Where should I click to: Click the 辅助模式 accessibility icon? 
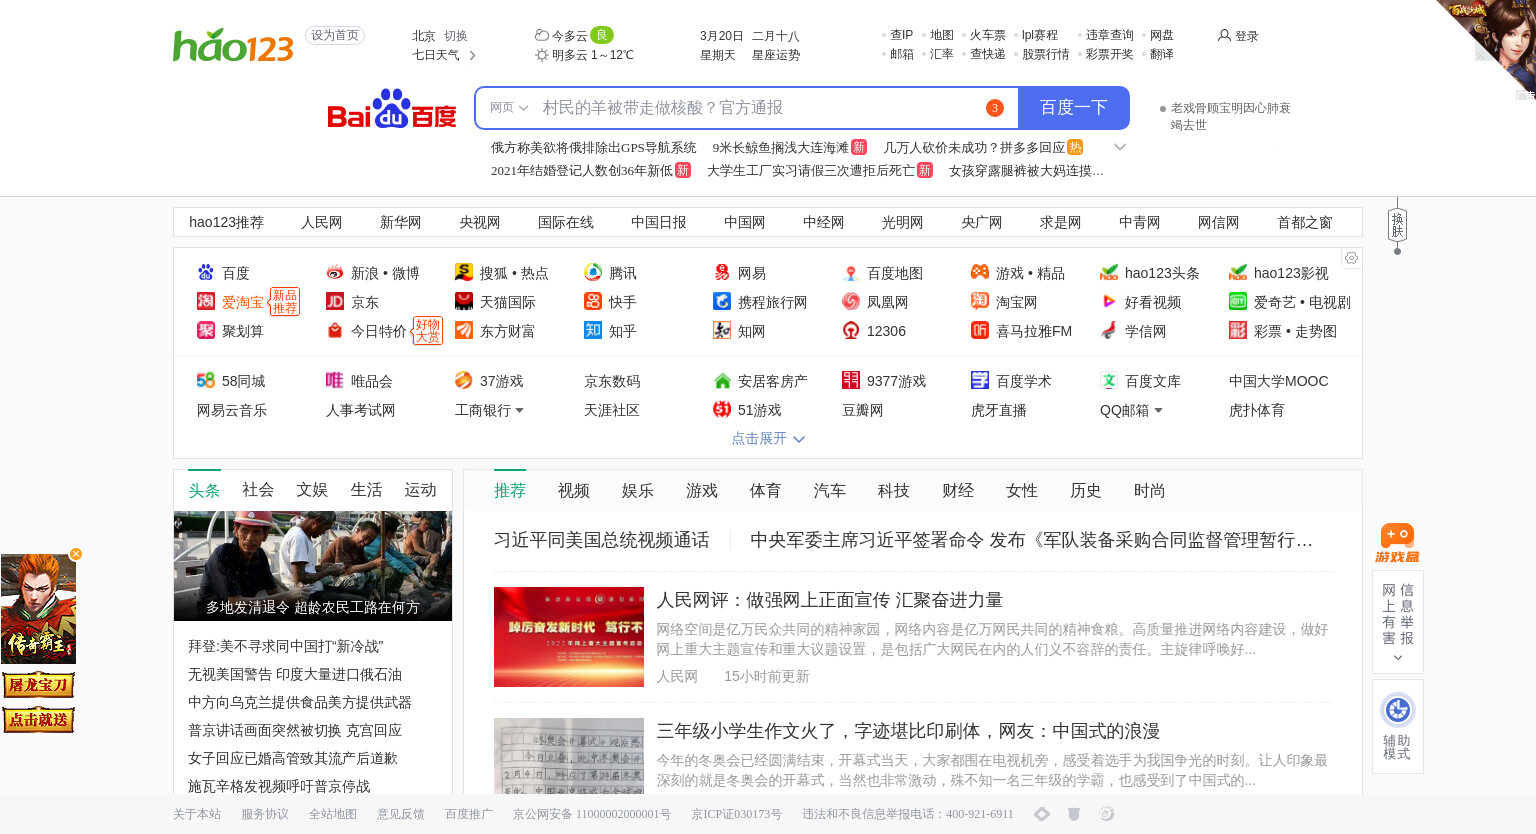click(1398, 710)
